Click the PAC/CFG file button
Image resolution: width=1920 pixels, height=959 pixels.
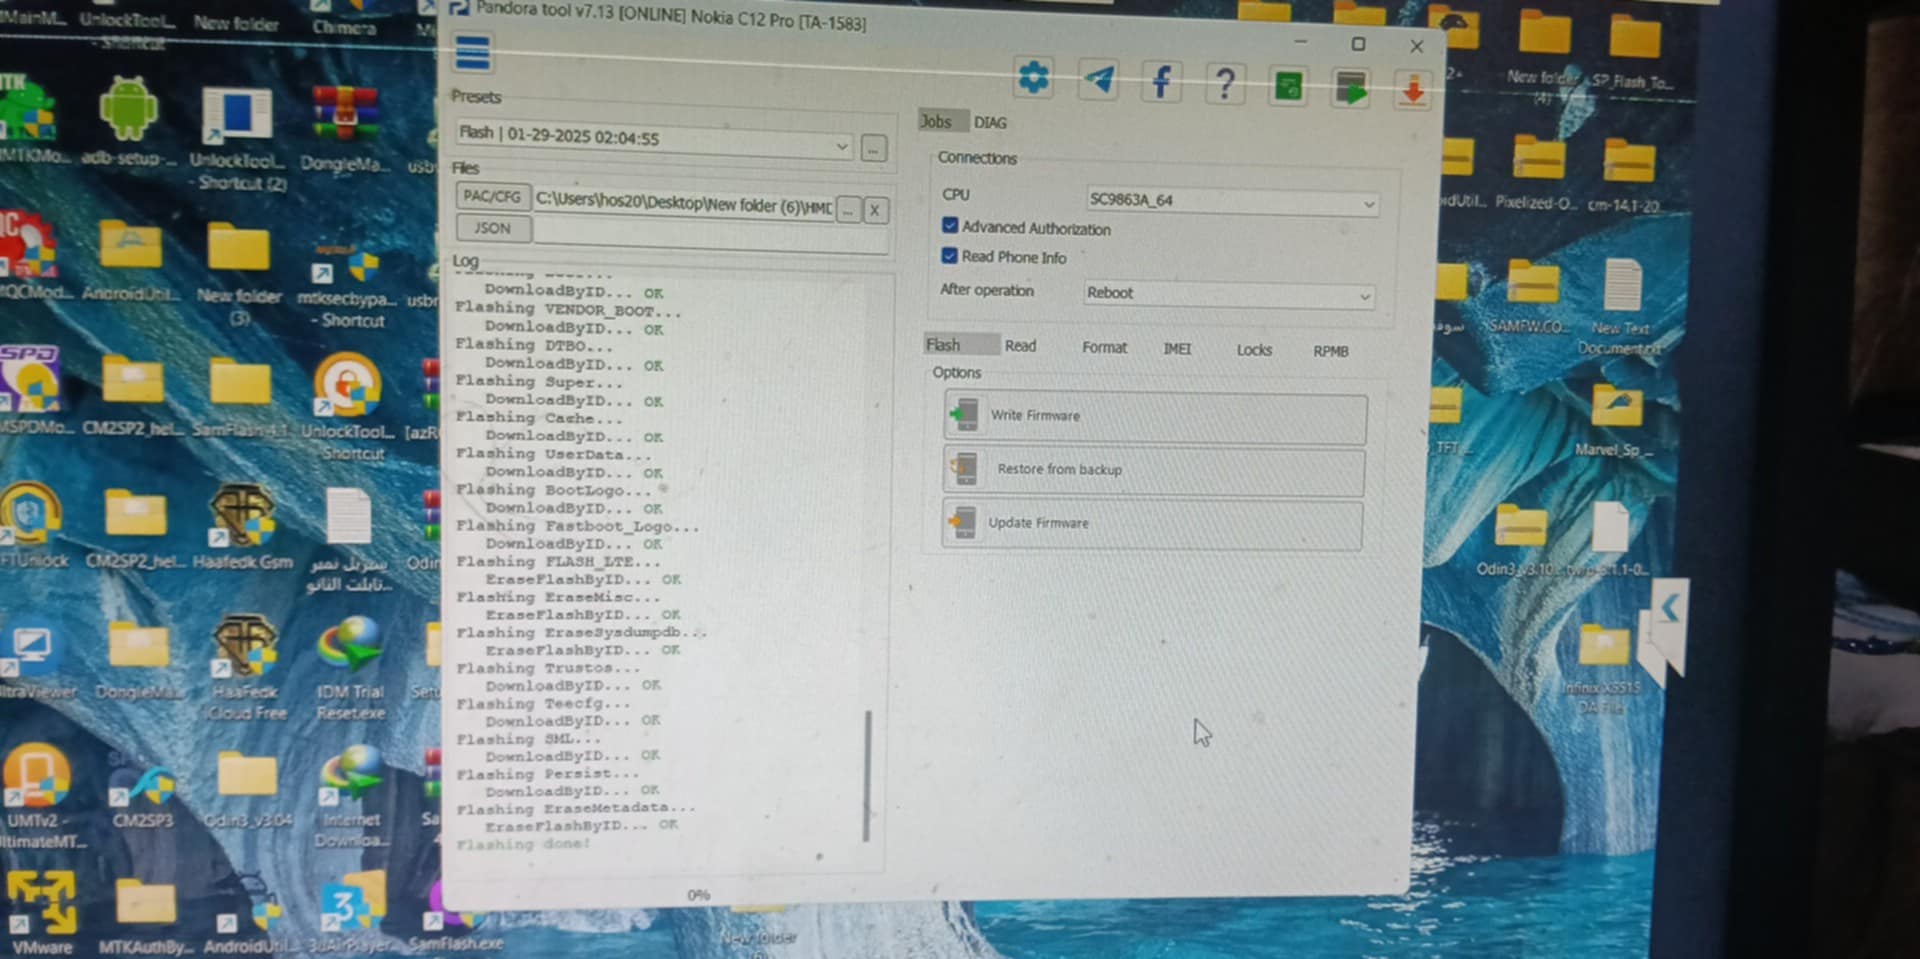click(492, 196)
